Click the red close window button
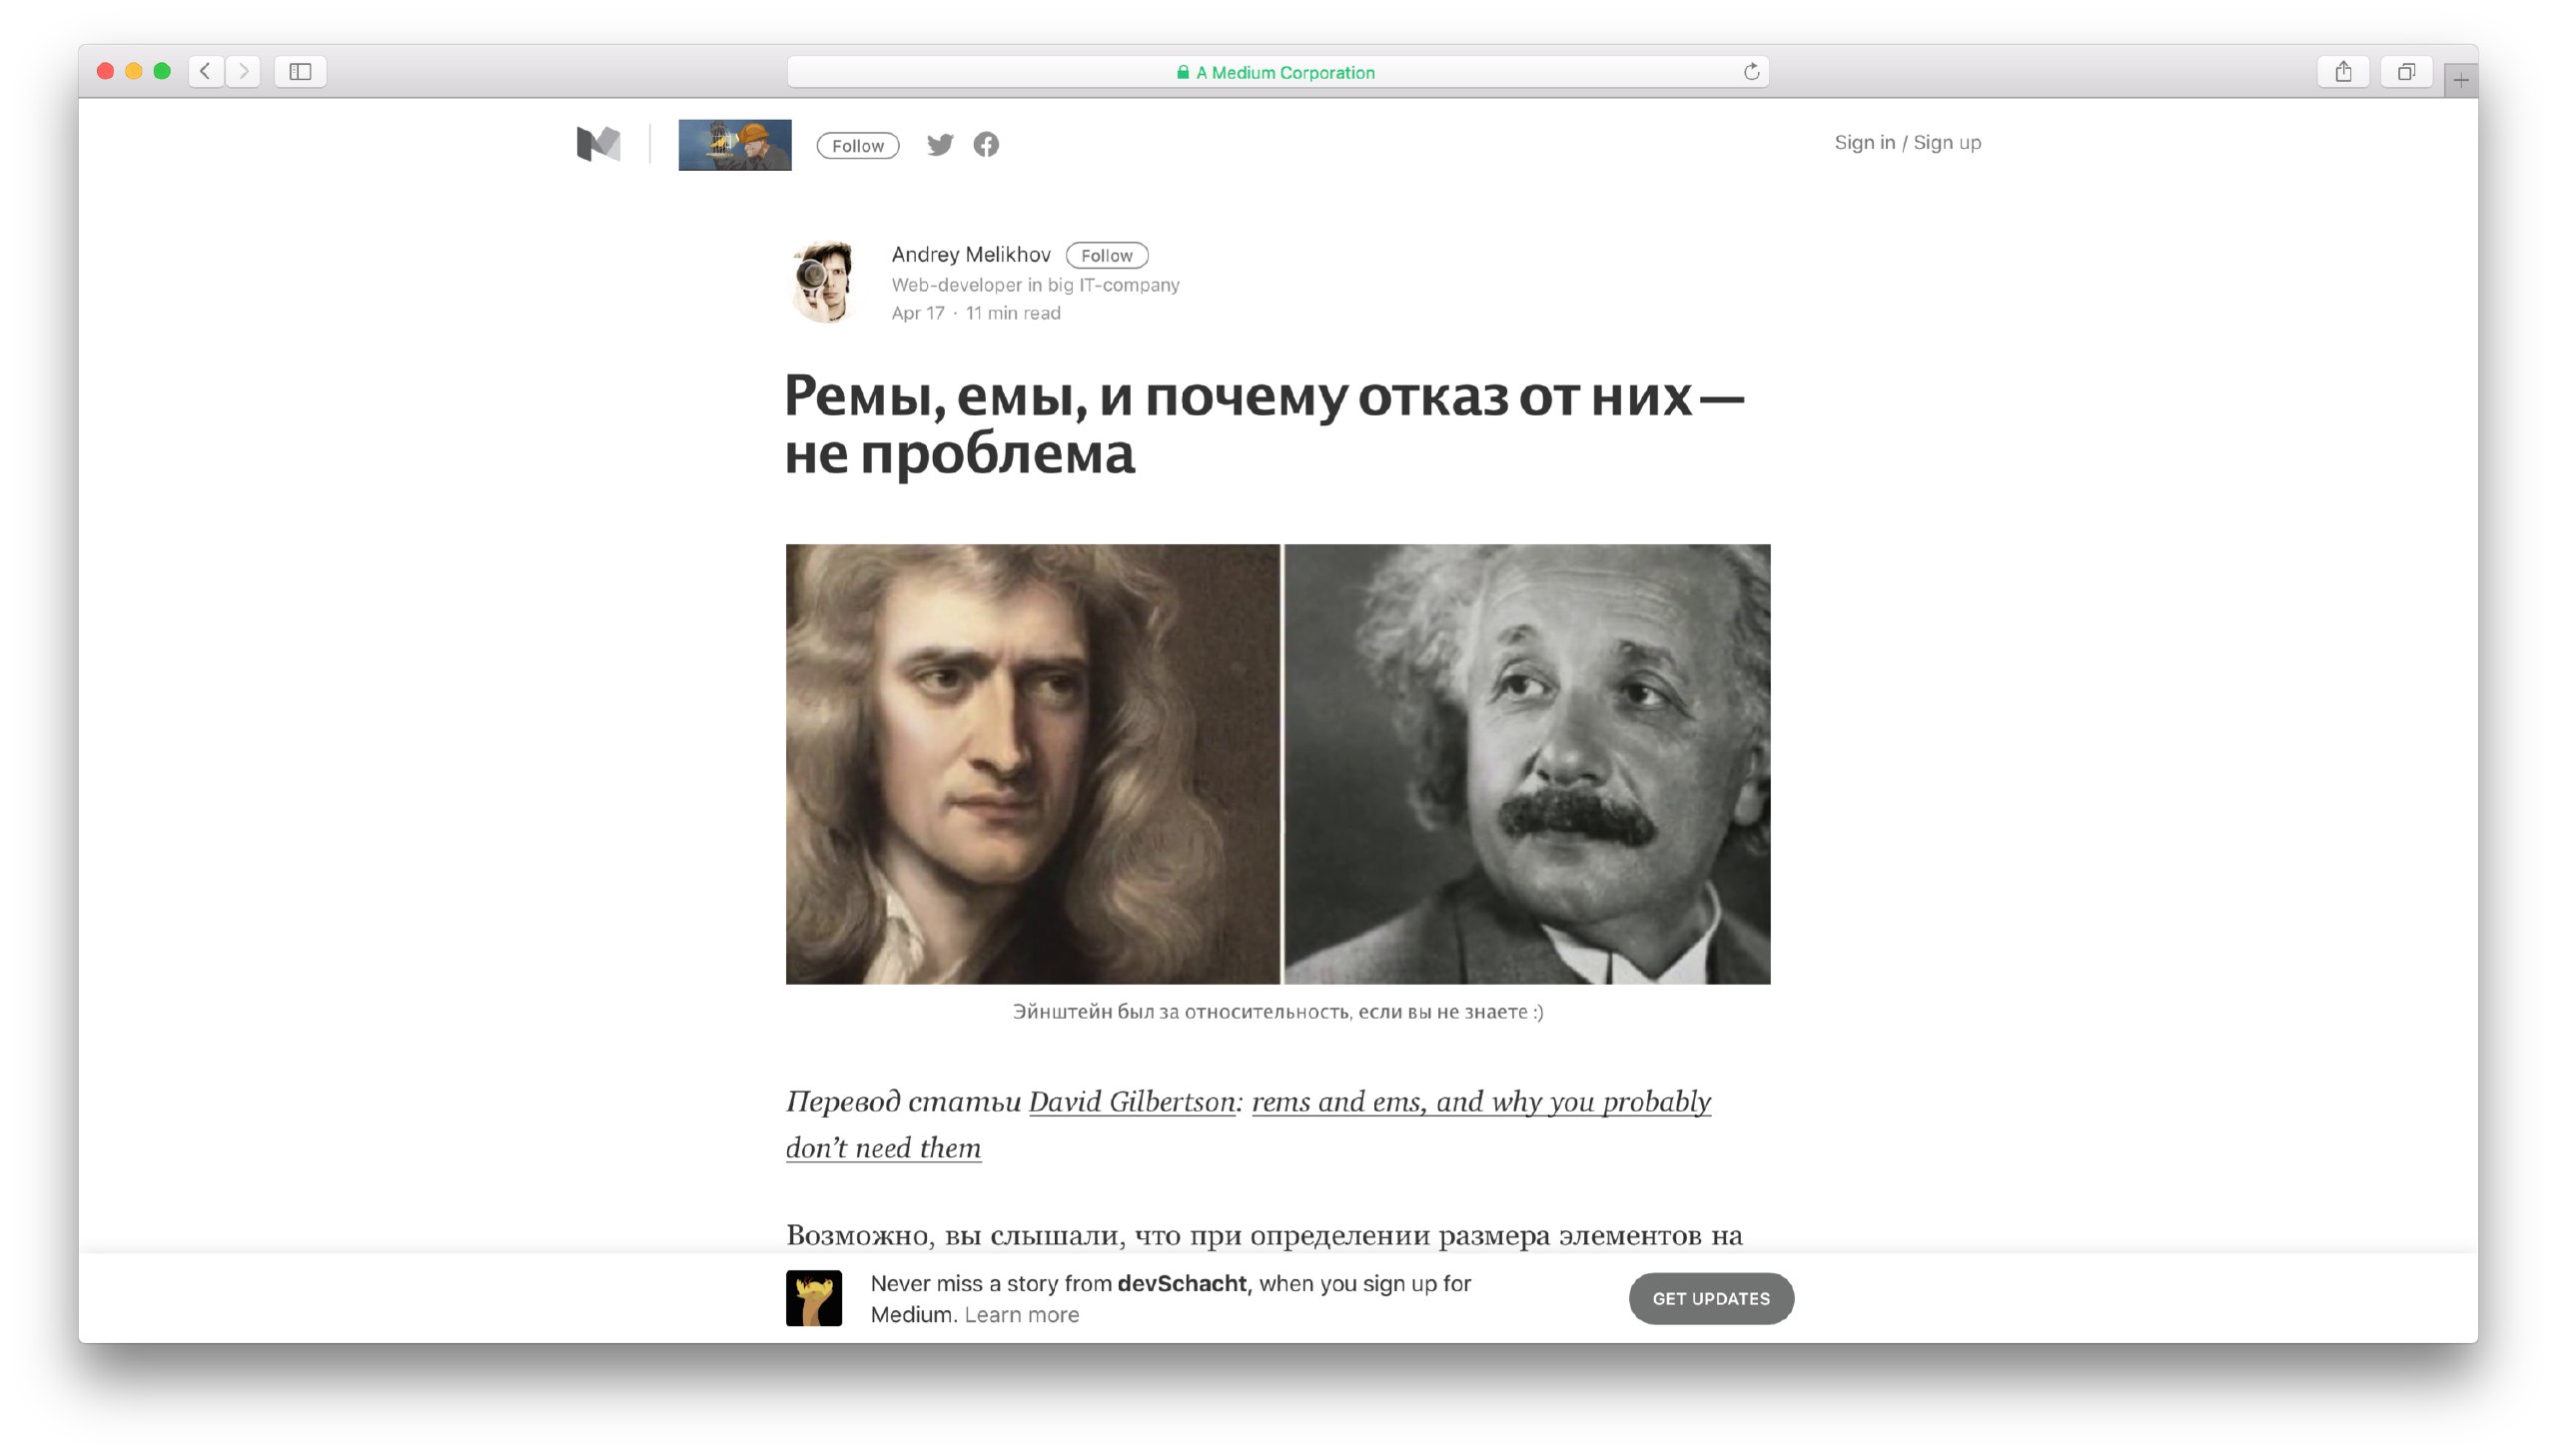Image resolution: width=2557 pixels, height=1456 pixels. [x=105, y=71]
